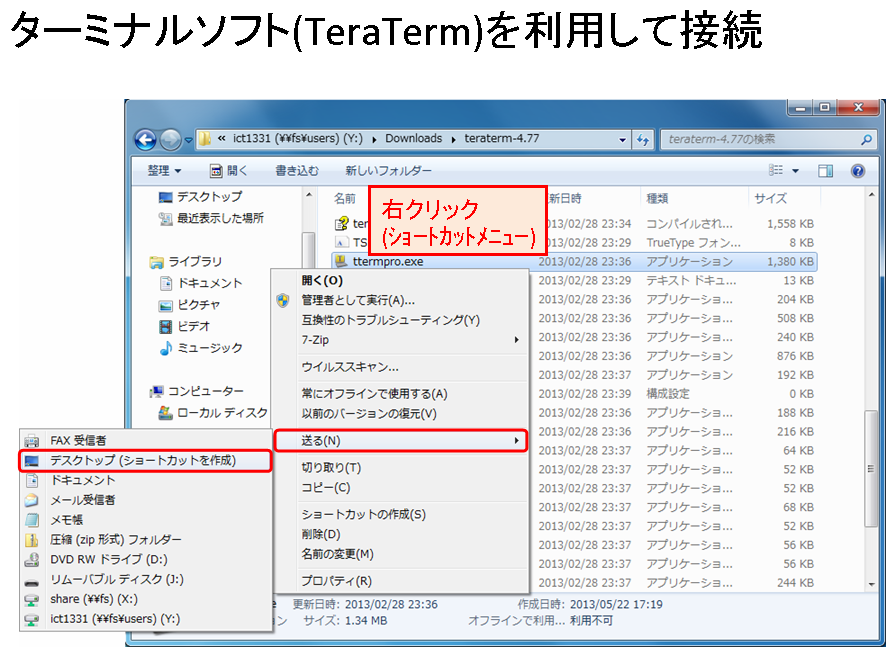Click the TrueType フォン... type cell
The image size is (886, 647).
[693, 243]
